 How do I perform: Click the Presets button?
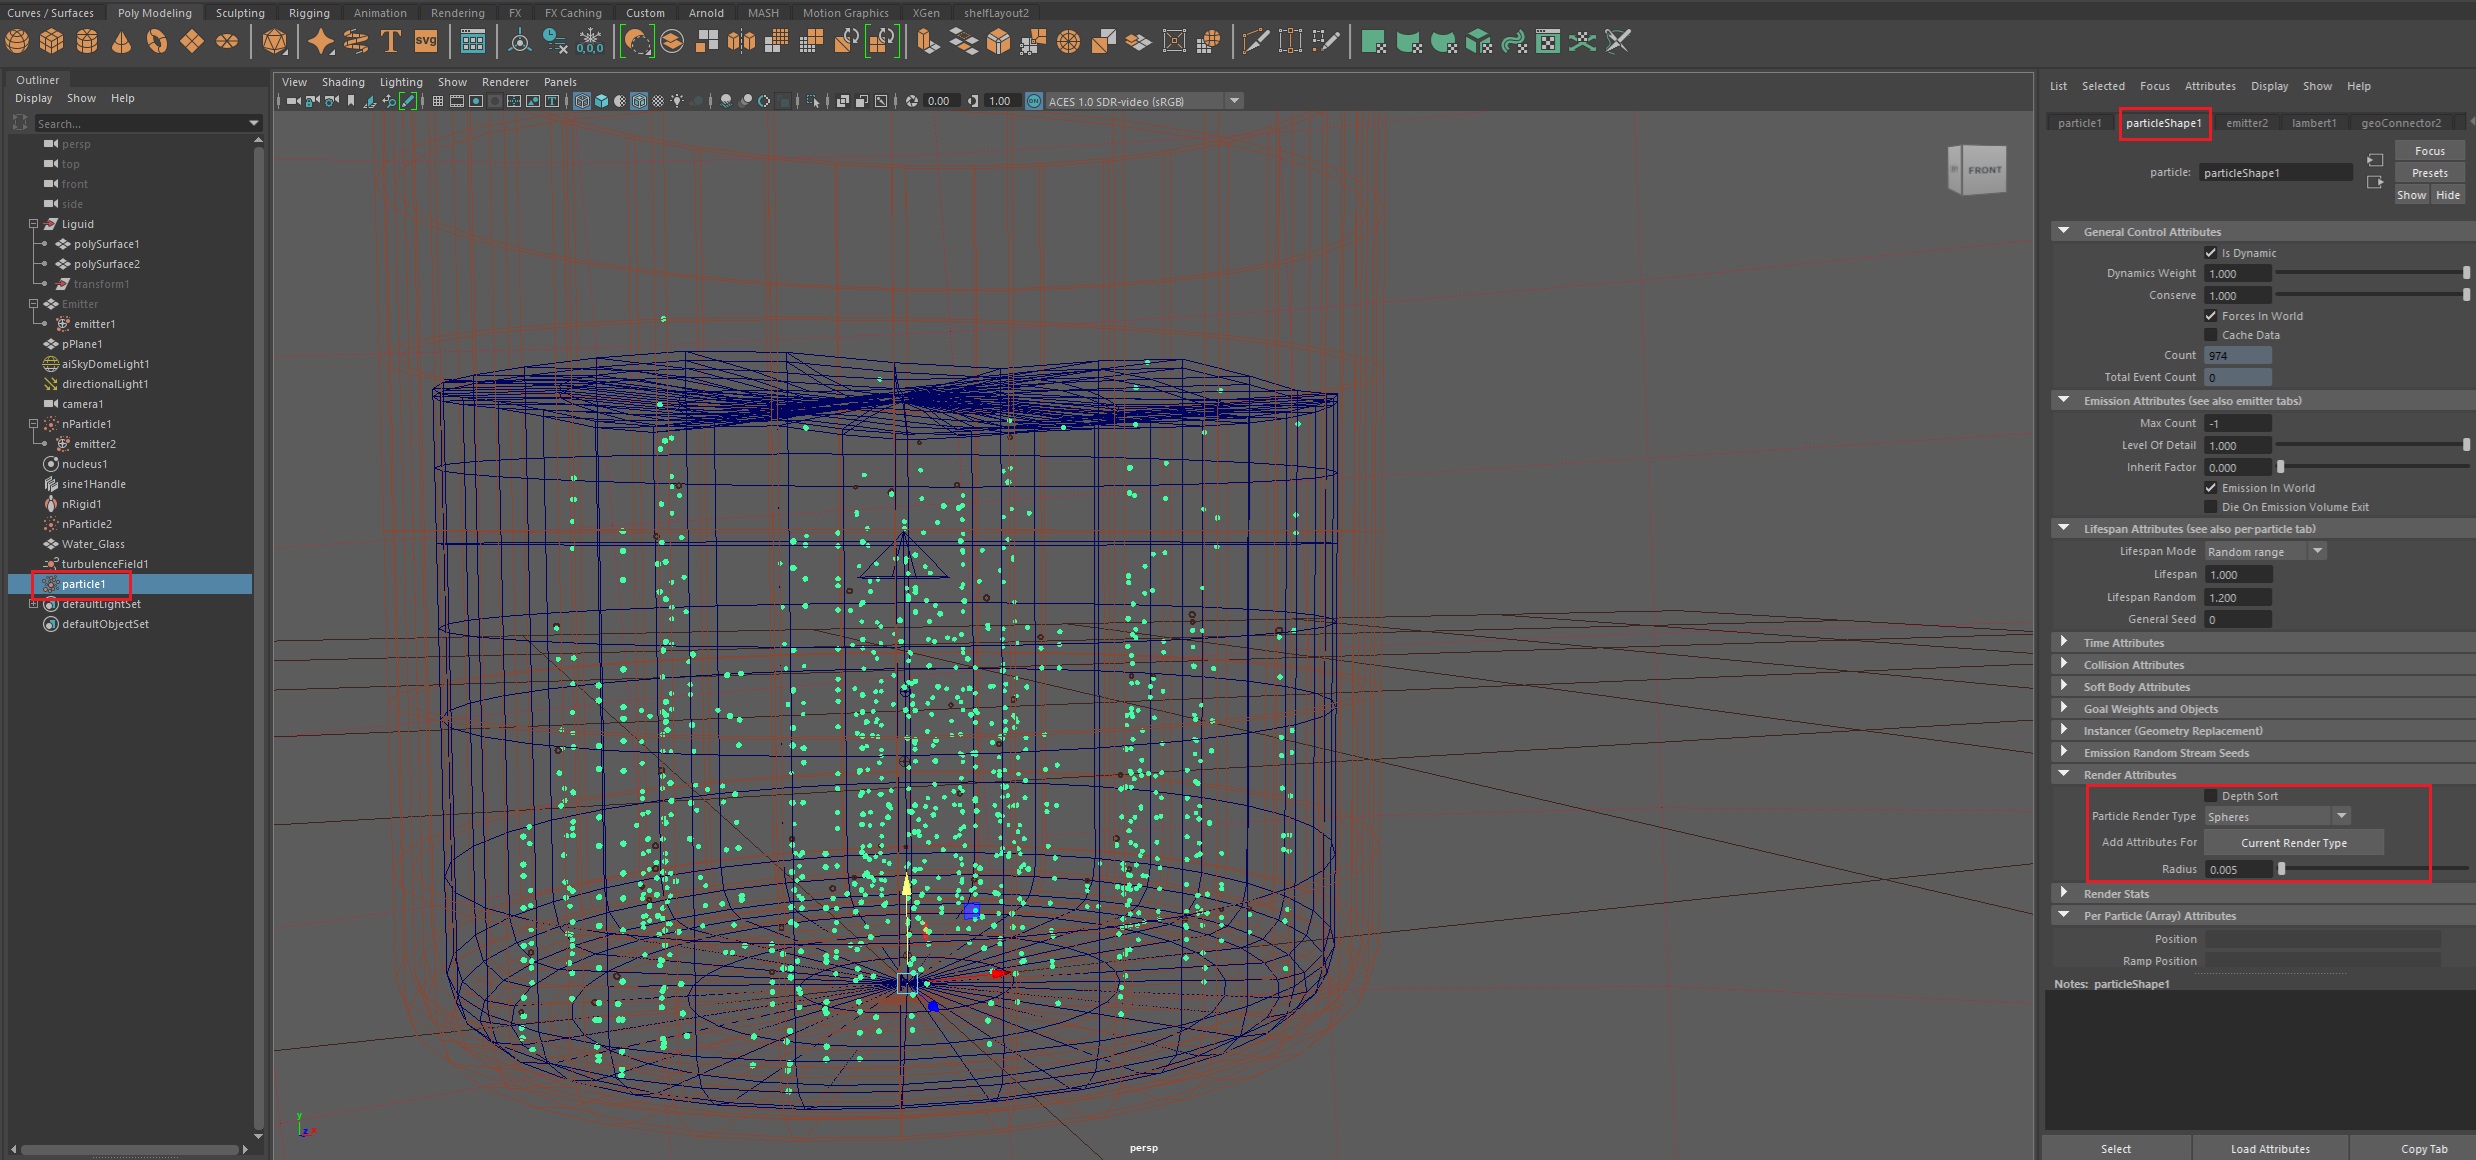pyautogui.click(x=2430, y=173)
